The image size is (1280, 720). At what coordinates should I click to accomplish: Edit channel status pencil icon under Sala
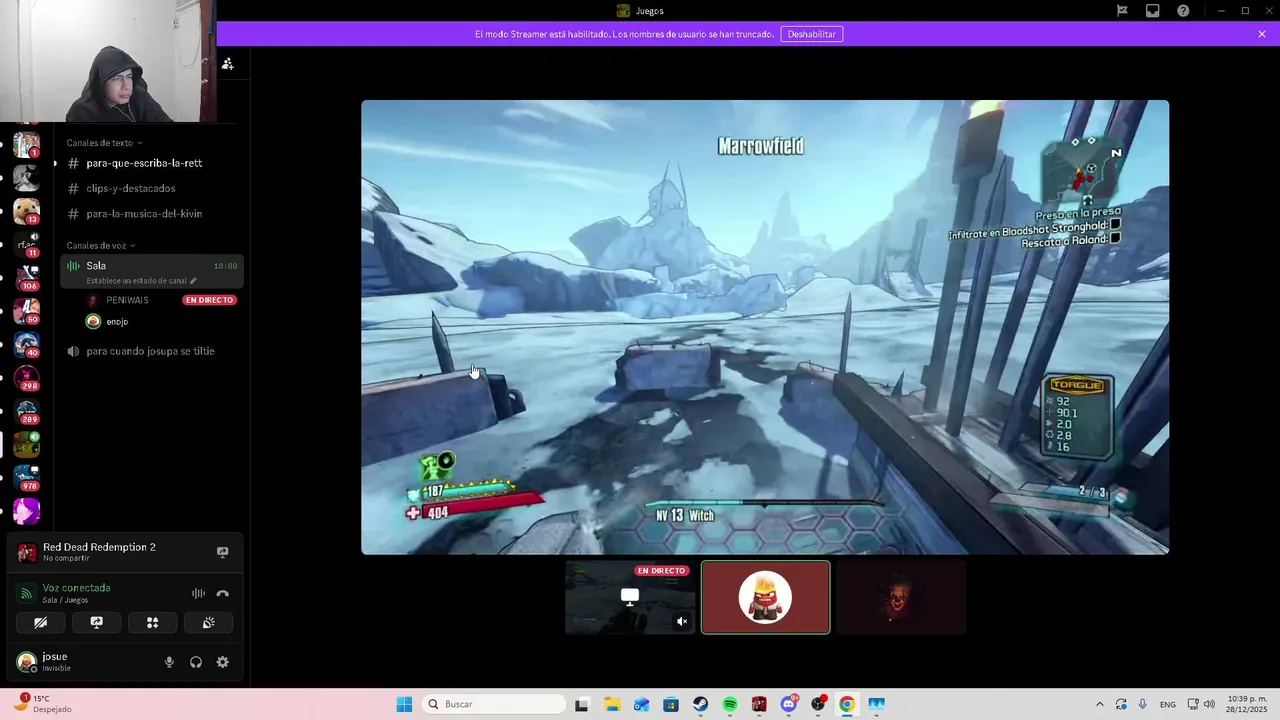(x=193, y=281)
